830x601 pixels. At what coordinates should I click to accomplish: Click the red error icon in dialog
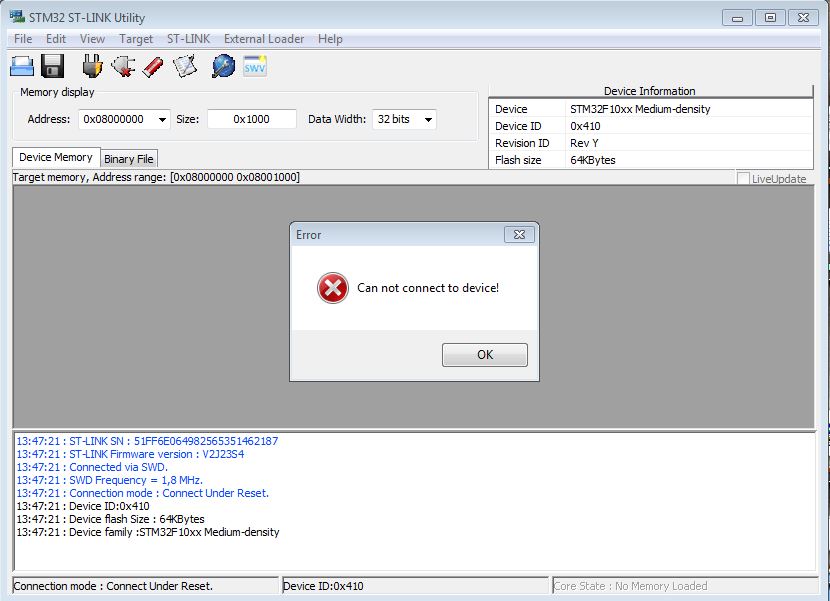click(x=332, y=288)
